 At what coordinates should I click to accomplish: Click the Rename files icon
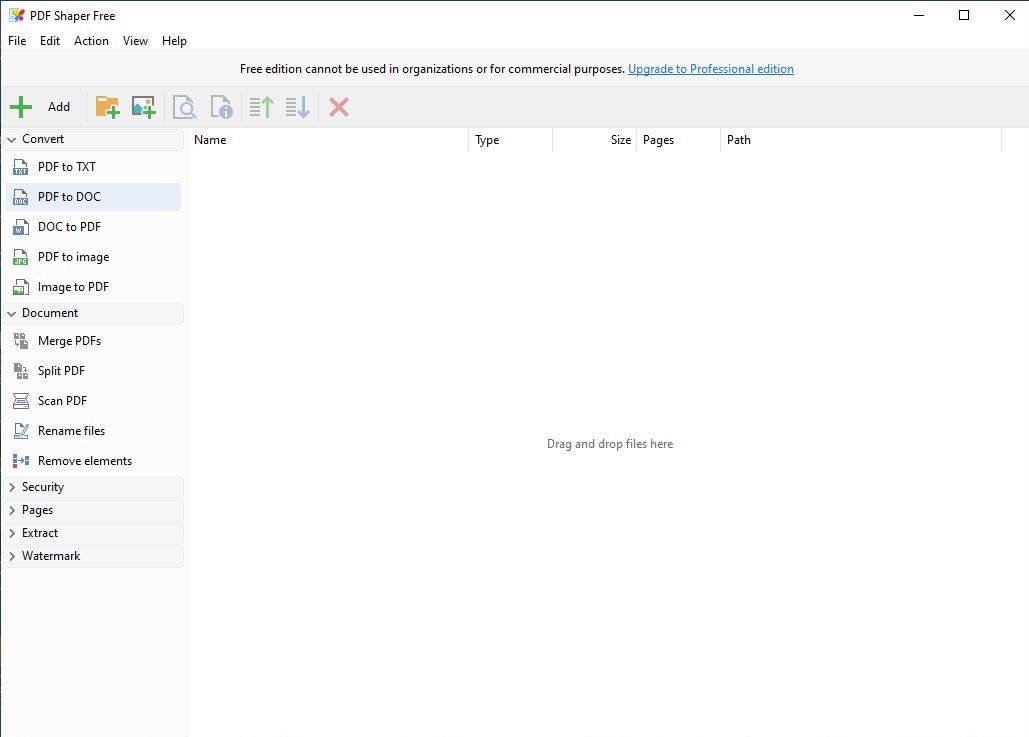point(20,431)
